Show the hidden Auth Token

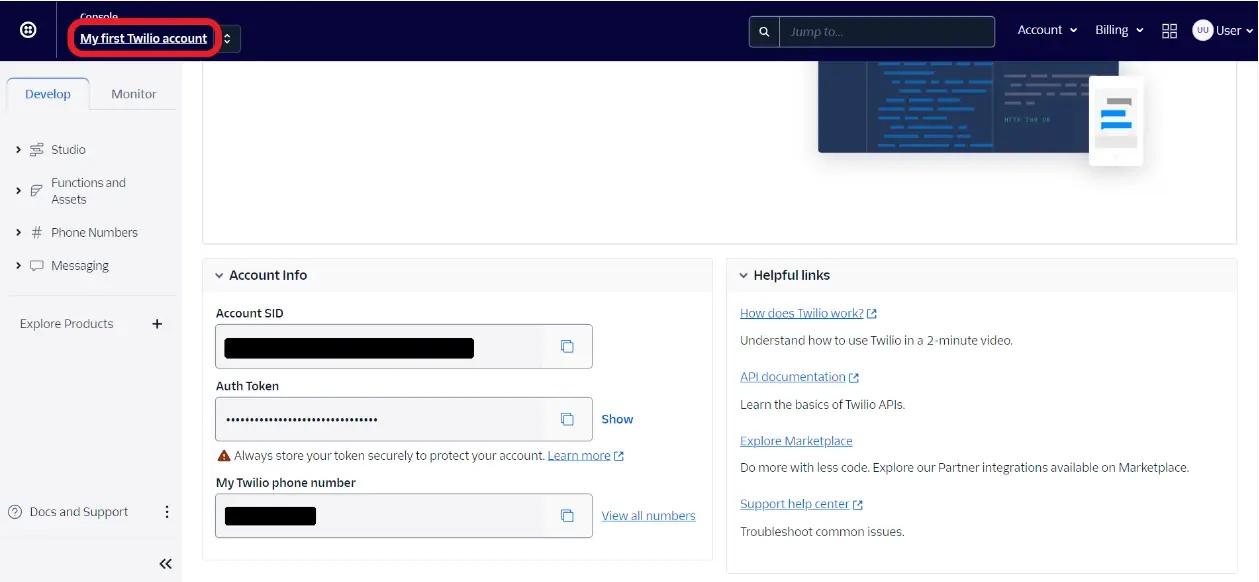pos(617,419)
